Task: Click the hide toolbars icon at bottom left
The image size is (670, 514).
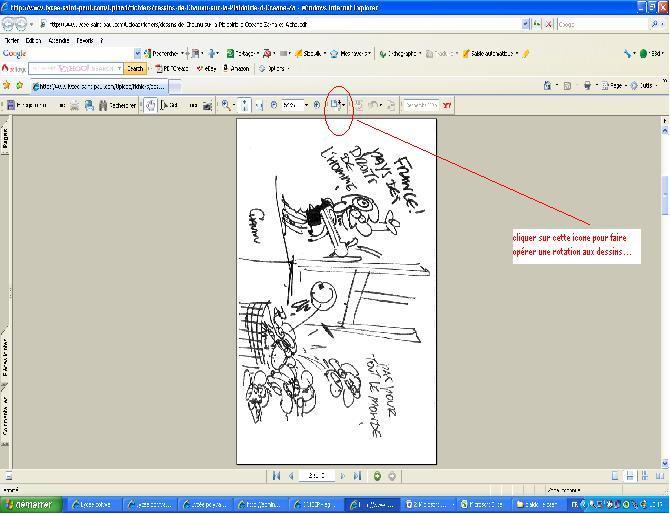Action: [x=8, y=476]
